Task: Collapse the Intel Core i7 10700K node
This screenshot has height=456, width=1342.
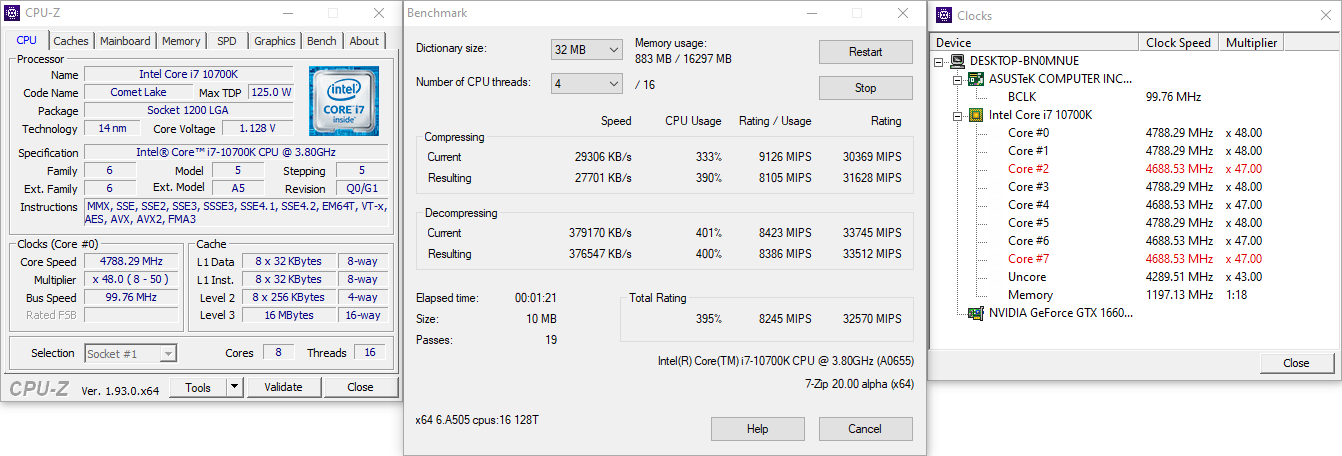Action: point(958,115)
